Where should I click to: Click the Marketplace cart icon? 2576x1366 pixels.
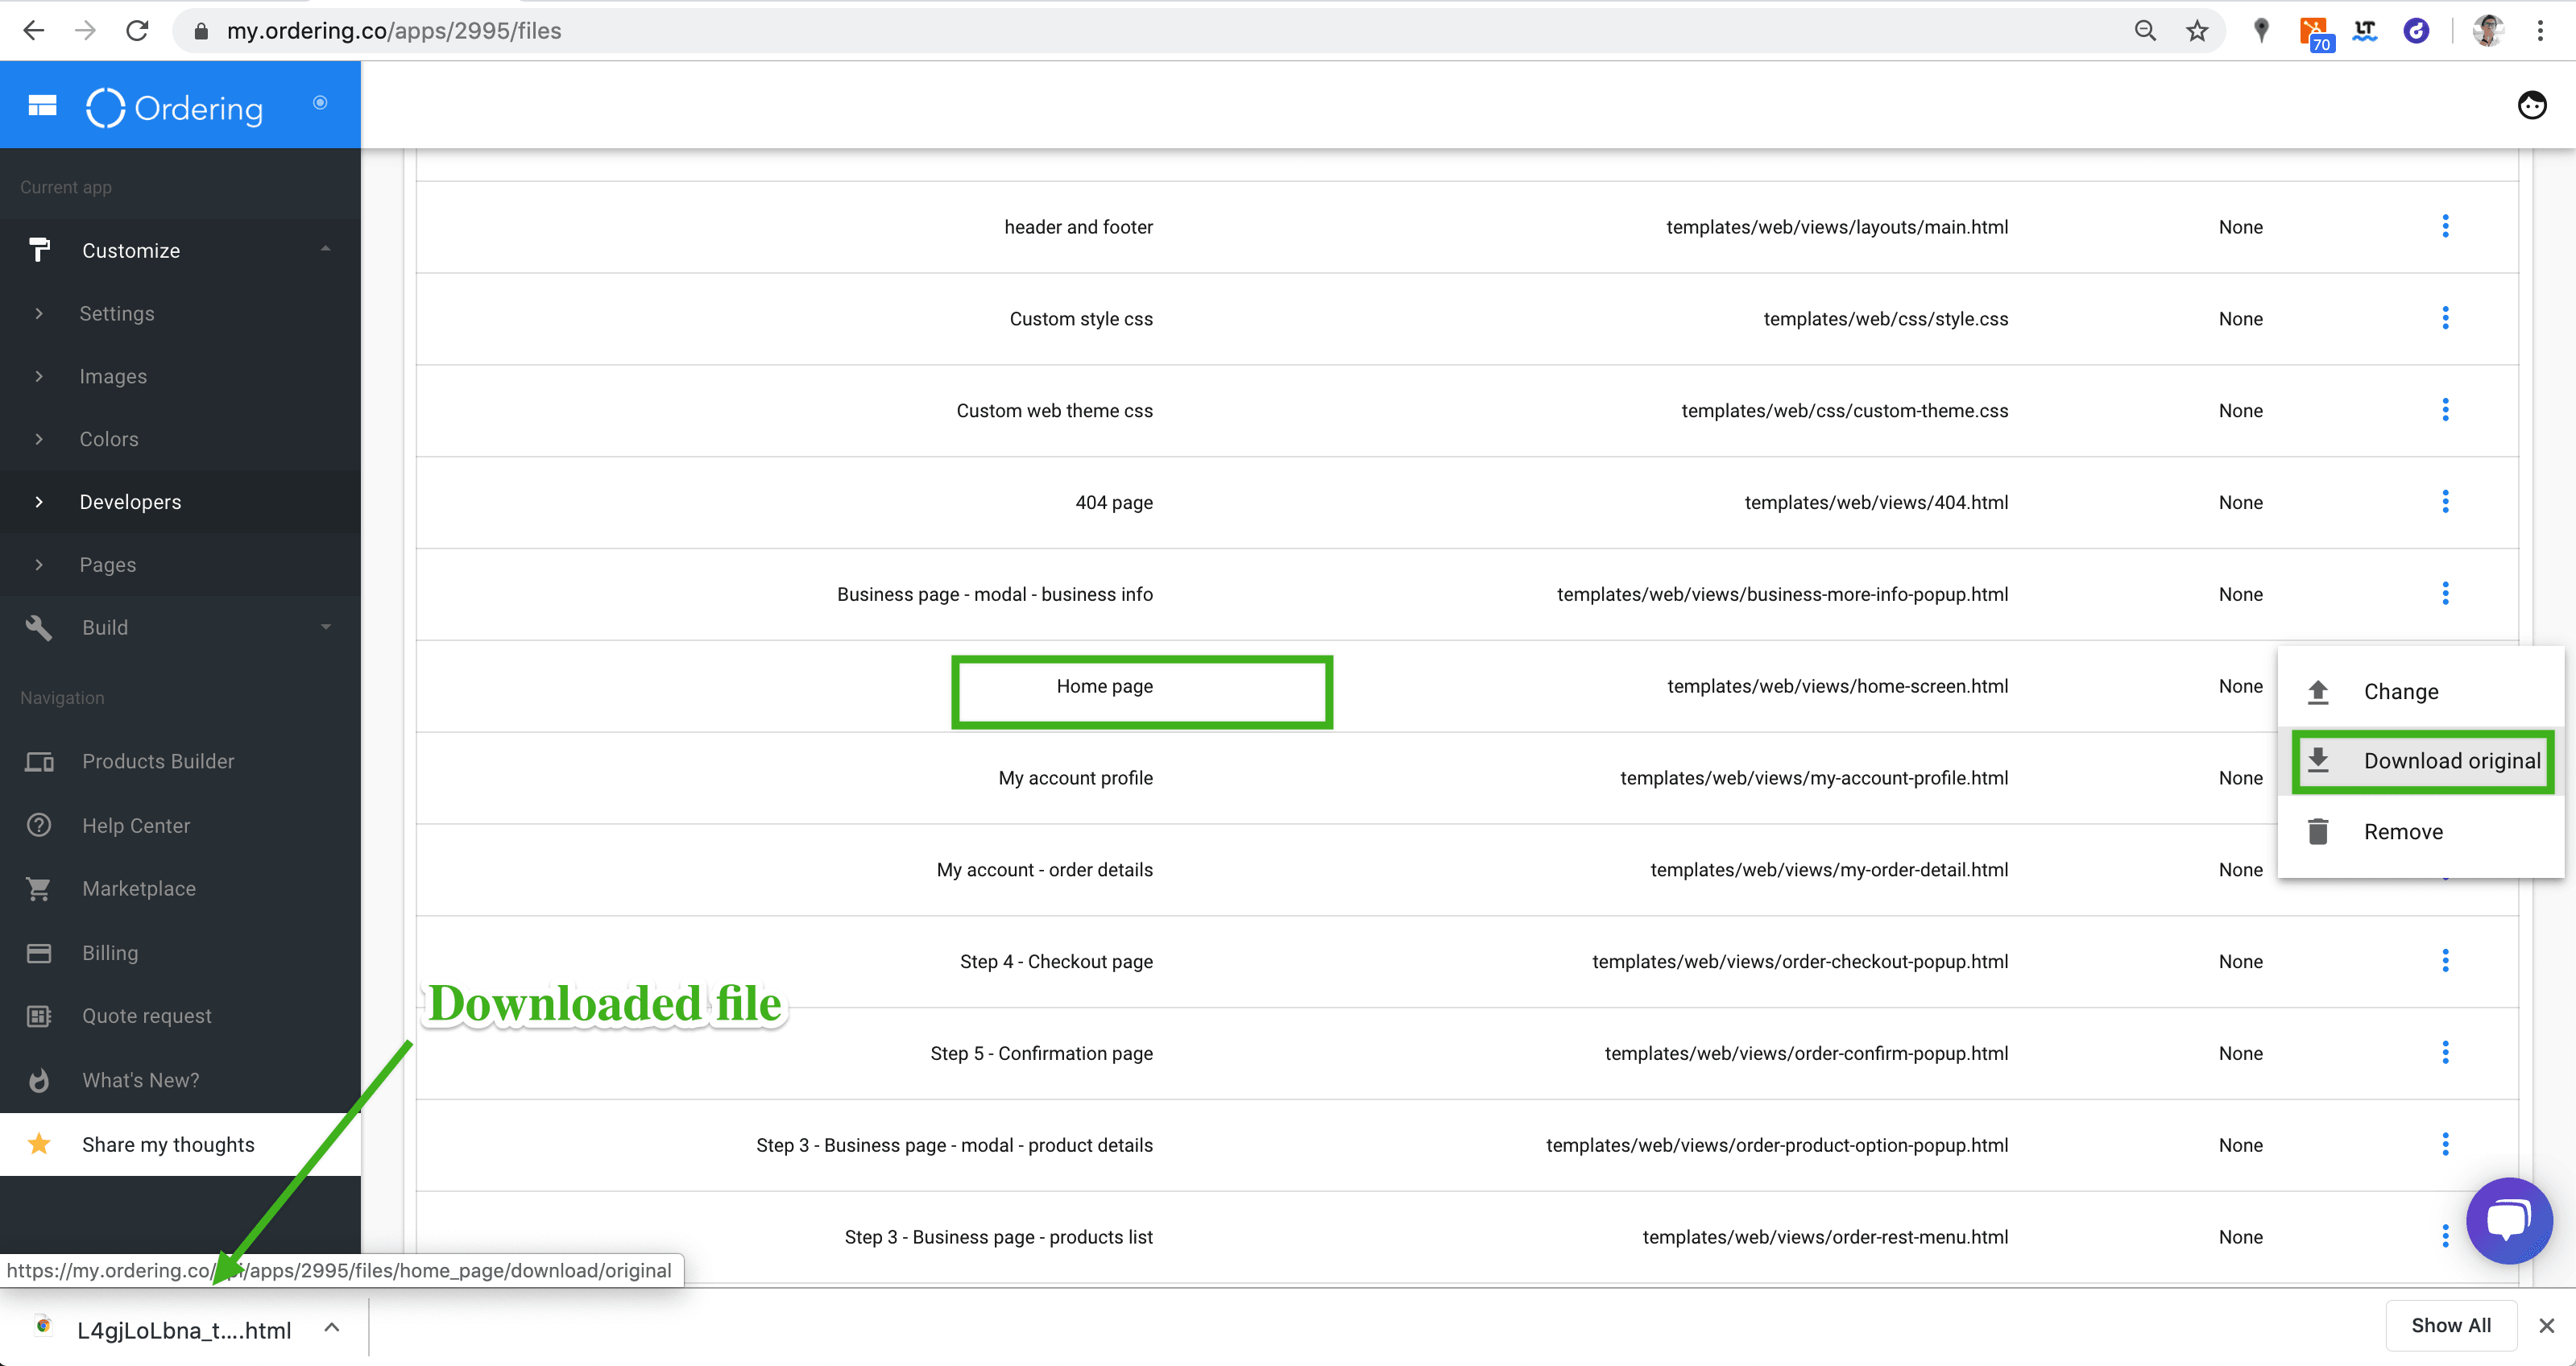[39, 889]
